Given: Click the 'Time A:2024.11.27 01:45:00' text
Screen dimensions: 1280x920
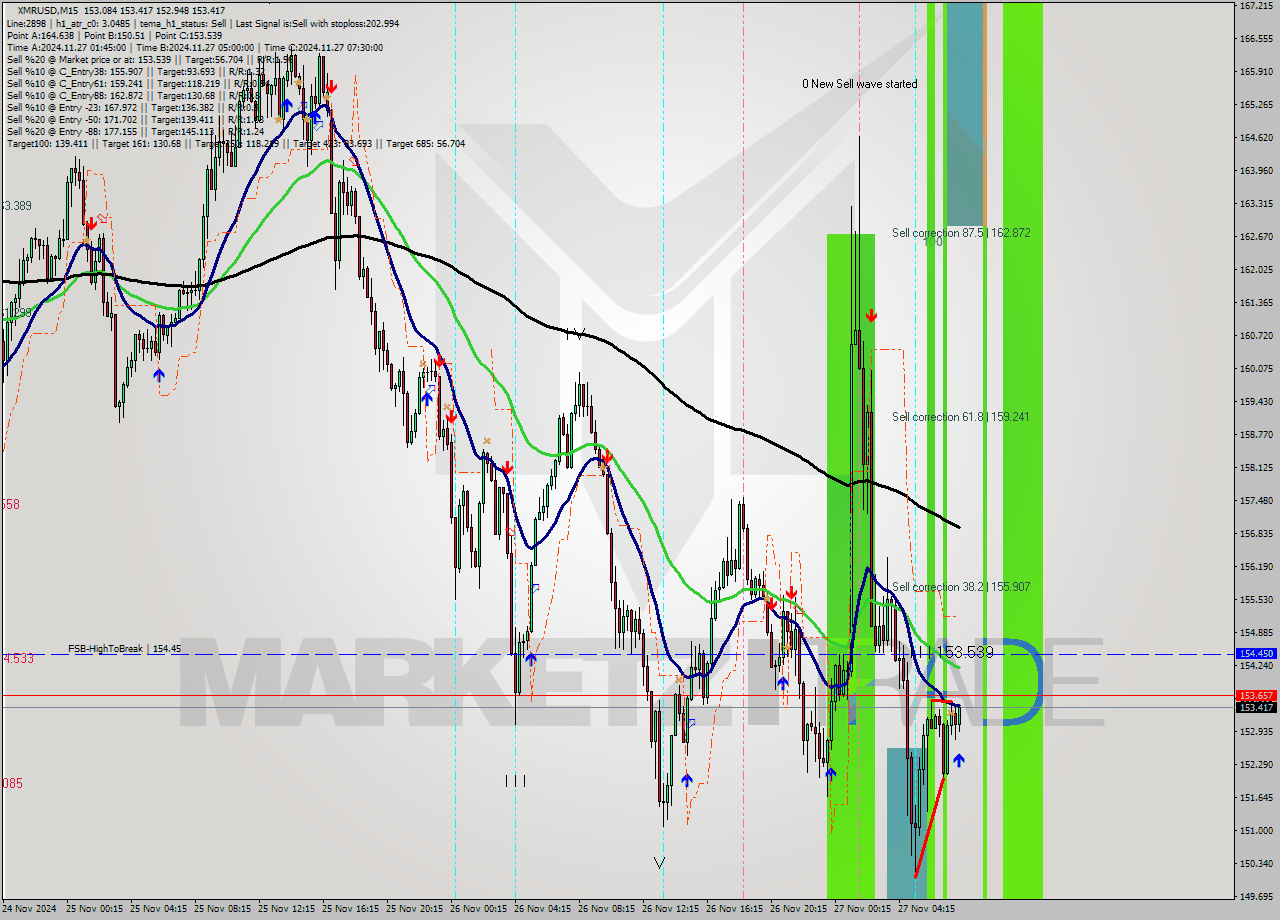Looking at the screenshot, I should [67, 47].
